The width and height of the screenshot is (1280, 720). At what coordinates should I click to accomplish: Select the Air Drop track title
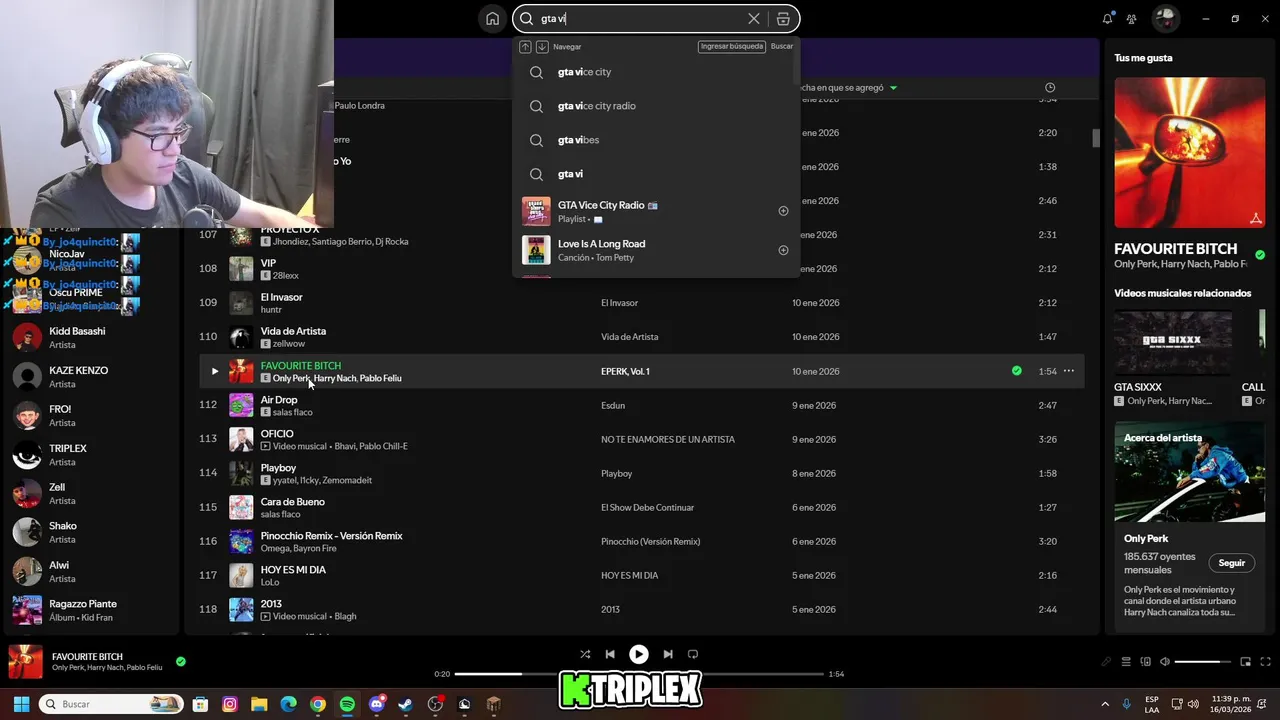pyautogui.click(x=279, y=400)
